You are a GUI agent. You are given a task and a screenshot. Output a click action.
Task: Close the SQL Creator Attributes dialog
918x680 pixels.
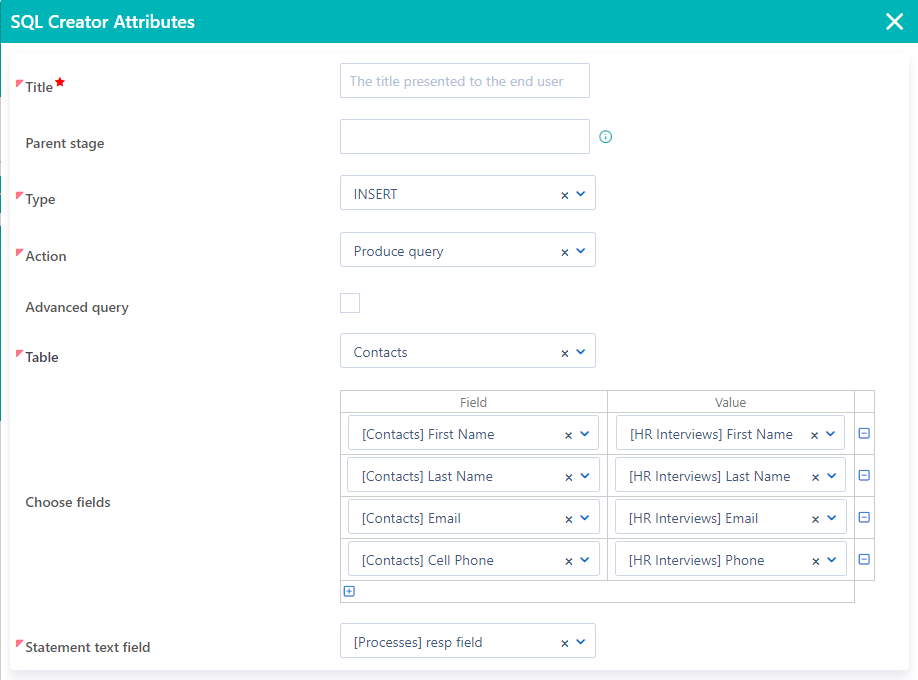893,20
